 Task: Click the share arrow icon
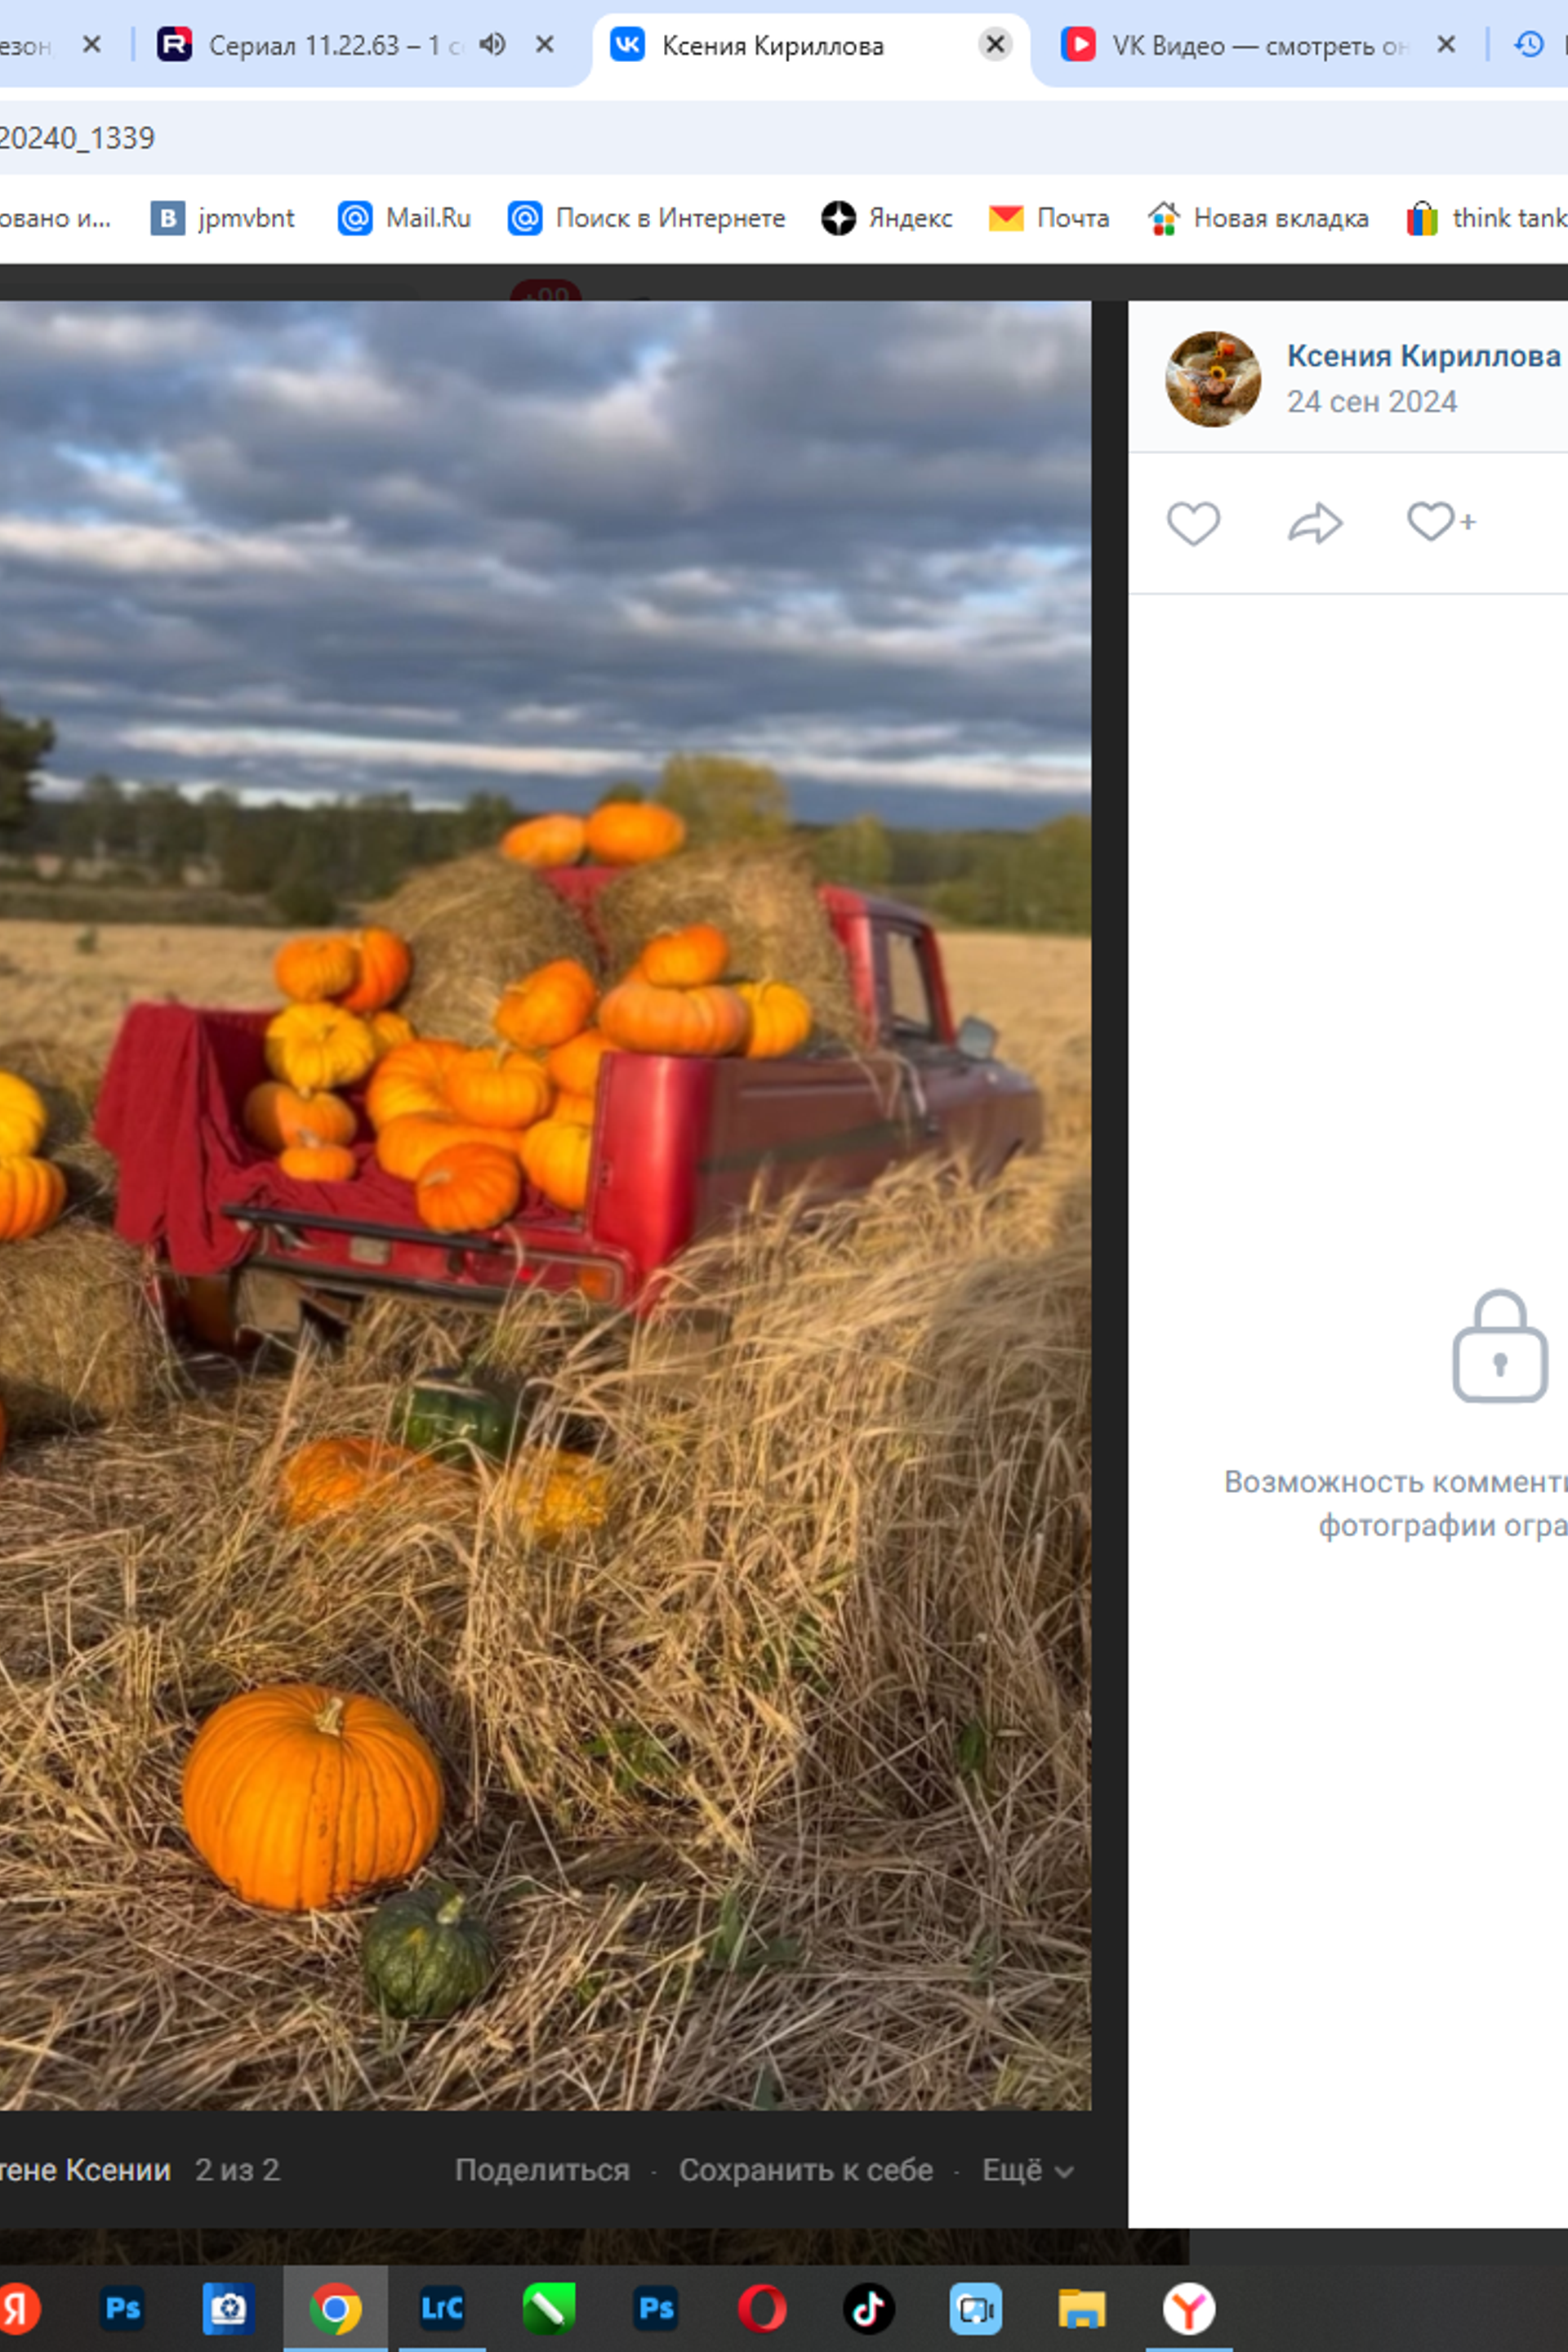(1314, 523)
